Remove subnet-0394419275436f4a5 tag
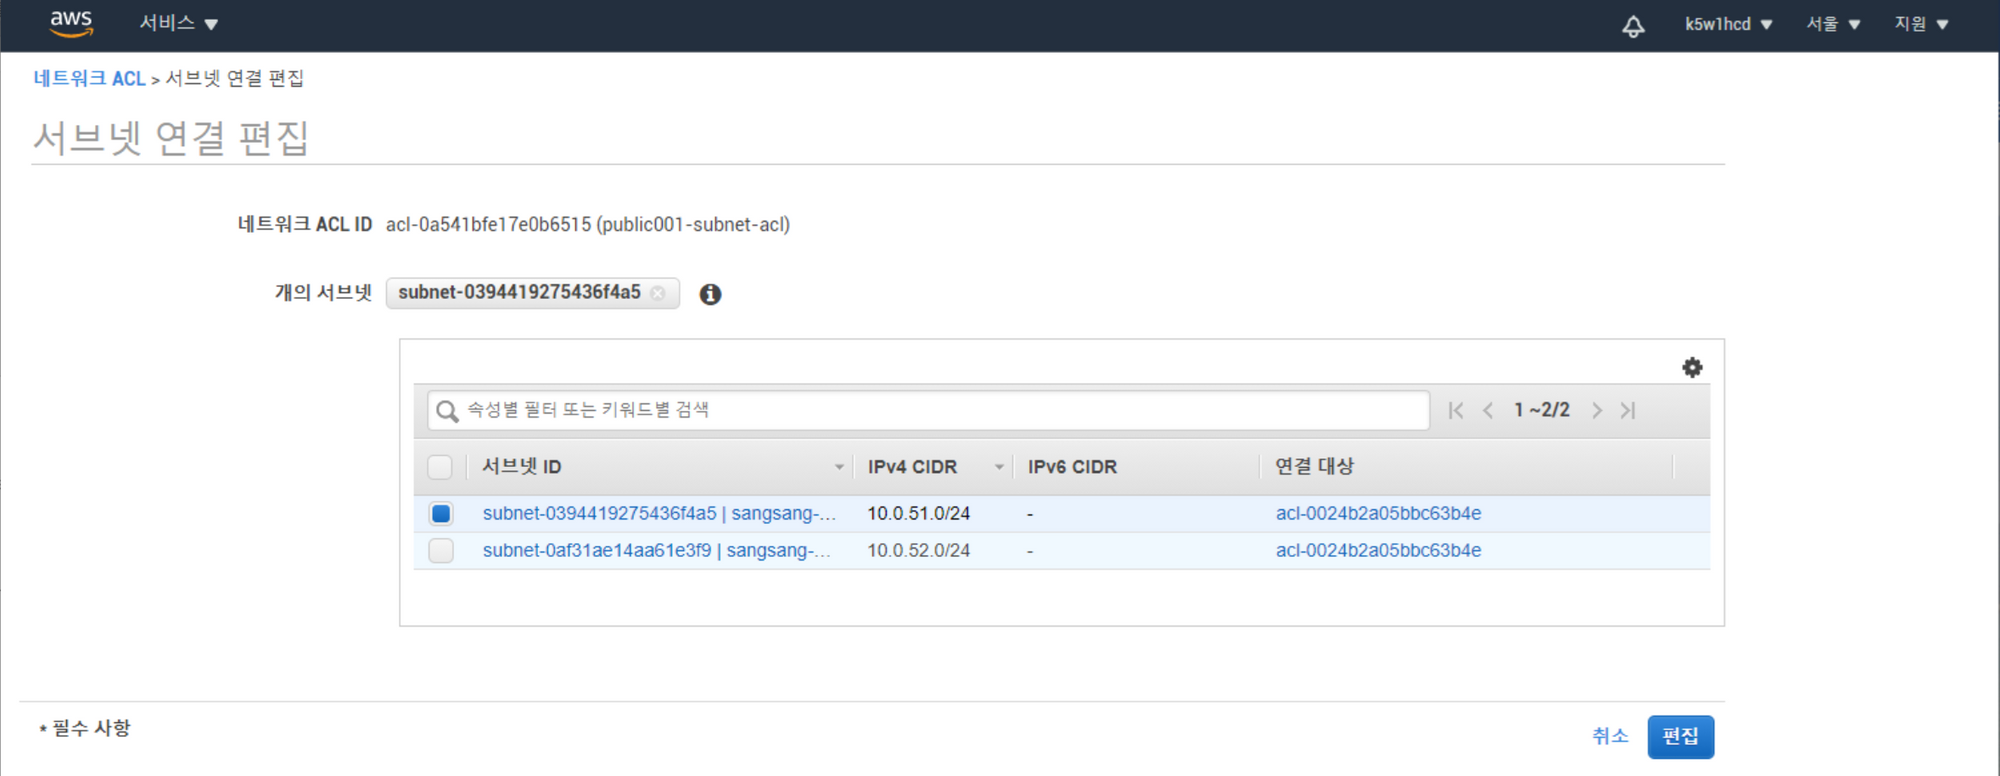The image size is (2000, 776). point(657,293)
